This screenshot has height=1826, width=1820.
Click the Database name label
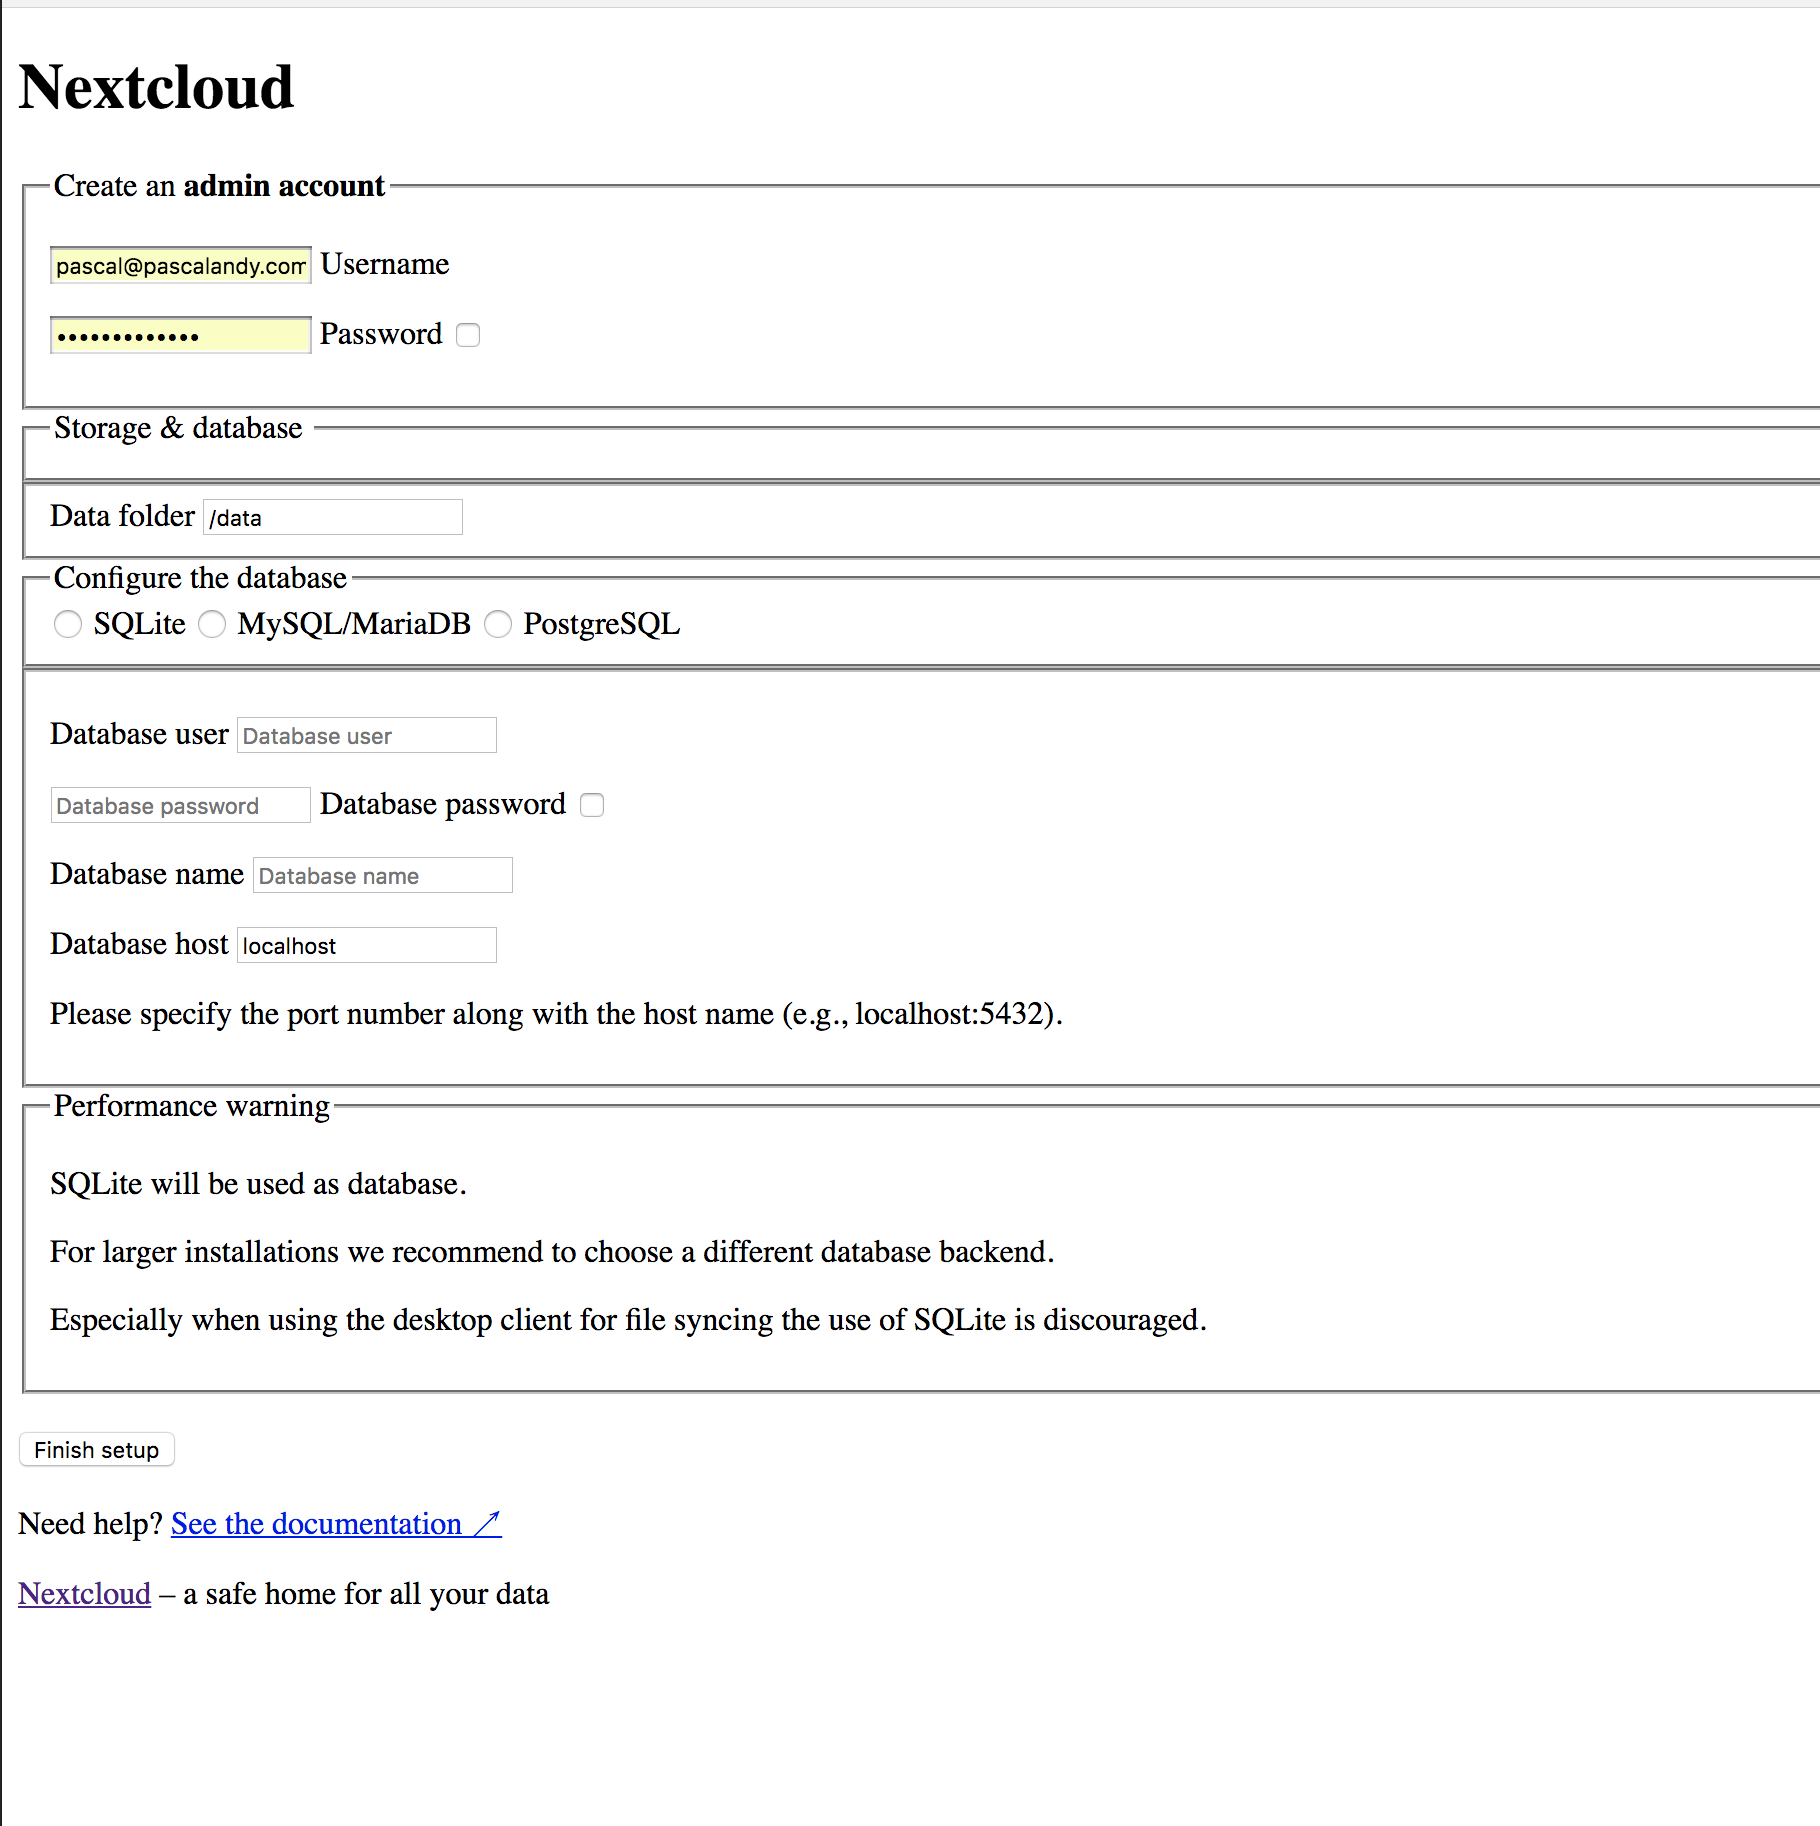click(x=148, y=874)
